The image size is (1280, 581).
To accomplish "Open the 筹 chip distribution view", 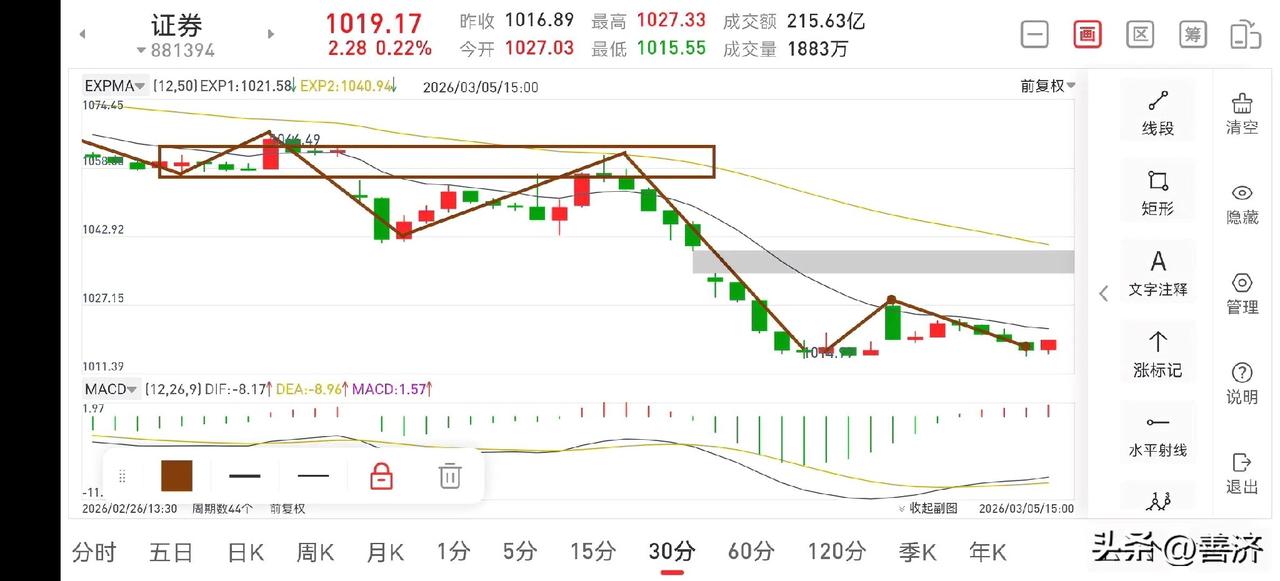I will (1192, 33).
